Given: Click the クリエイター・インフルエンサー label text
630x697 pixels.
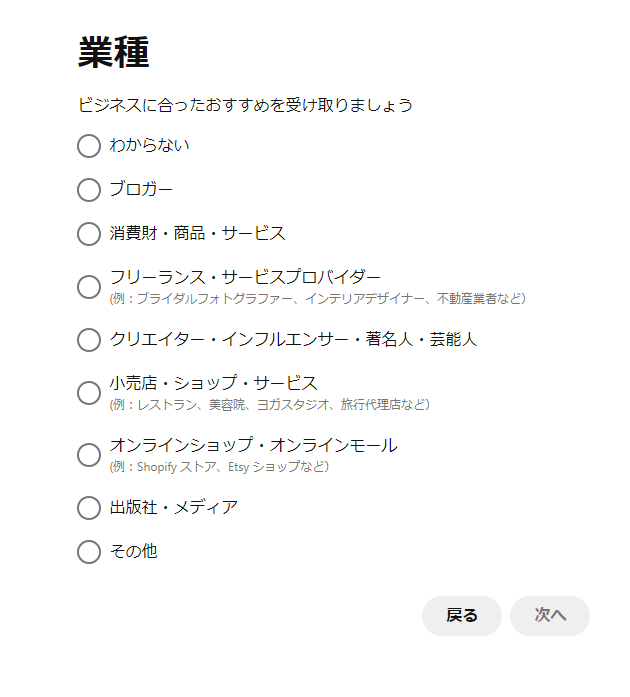Looking at the screenshot, I should (x=293, y=340).
